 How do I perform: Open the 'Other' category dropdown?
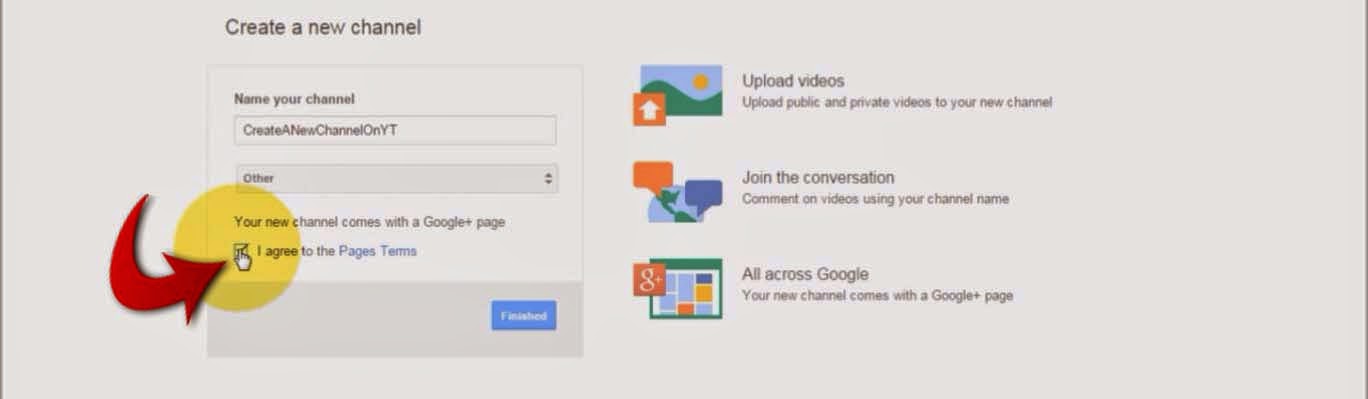tap(397, 178)
